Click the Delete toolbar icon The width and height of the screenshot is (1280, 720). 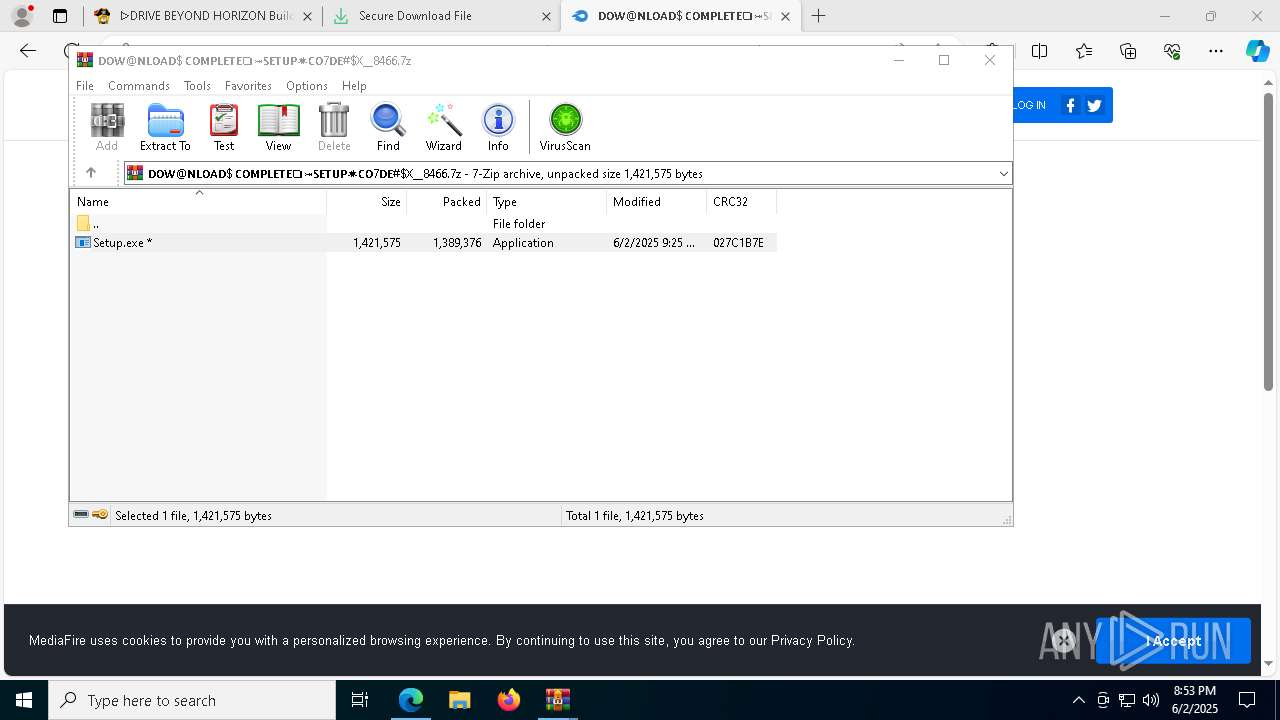pyautogui.click(x=334, y=127)
